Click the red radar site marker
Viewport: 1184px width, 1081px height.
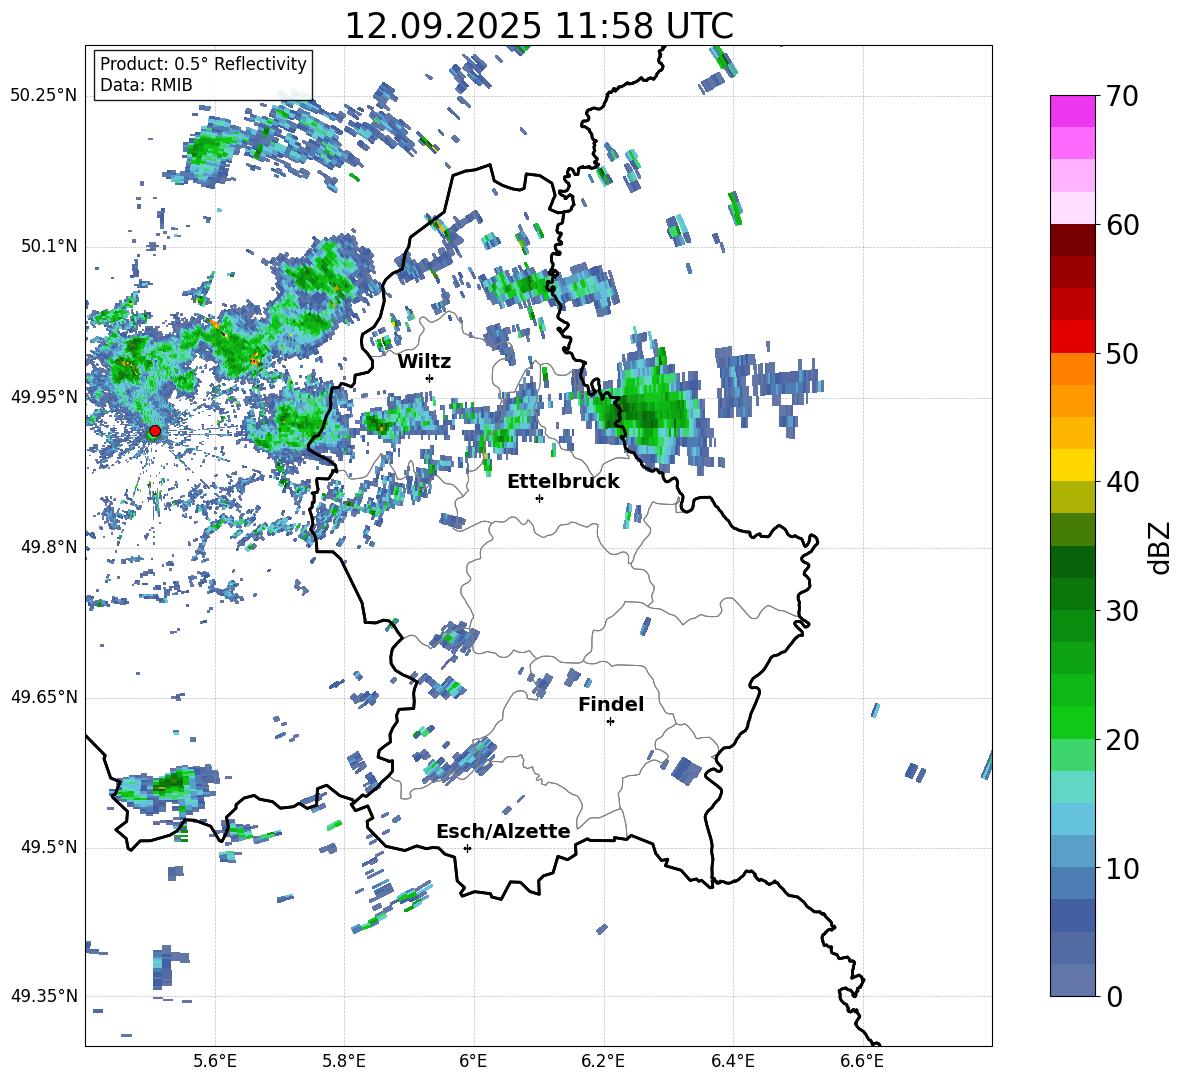(155, 431)
